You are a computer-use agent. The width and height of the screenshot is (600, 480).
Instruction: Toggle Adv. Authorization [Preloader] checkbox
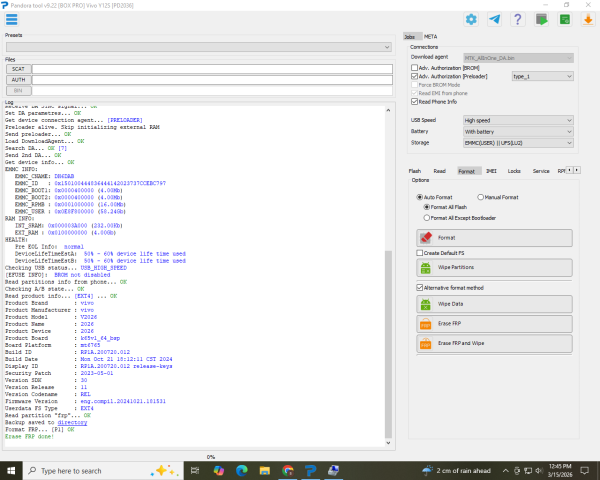[x=414, y=76]
